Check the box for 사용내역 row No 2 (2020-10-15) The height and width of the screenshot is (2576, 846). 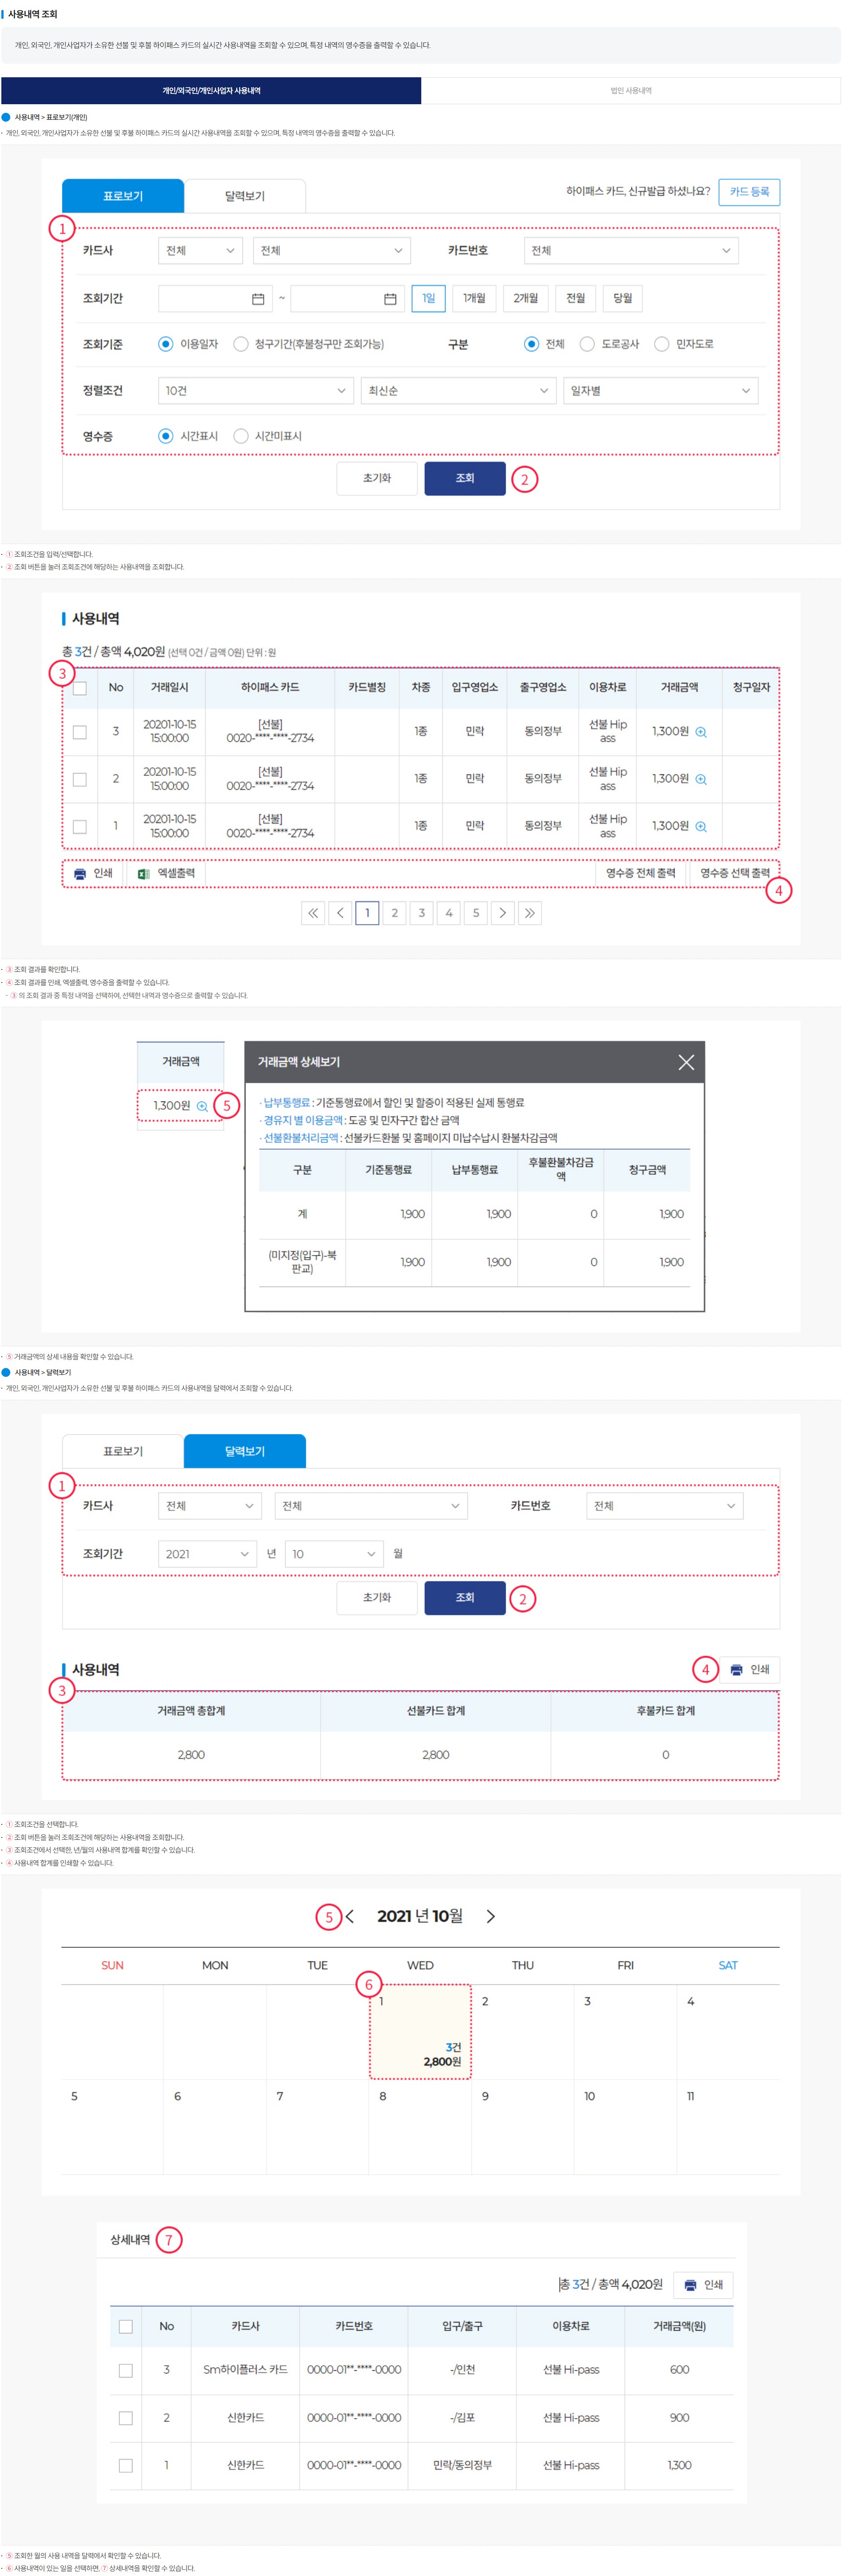click(80, 779)
